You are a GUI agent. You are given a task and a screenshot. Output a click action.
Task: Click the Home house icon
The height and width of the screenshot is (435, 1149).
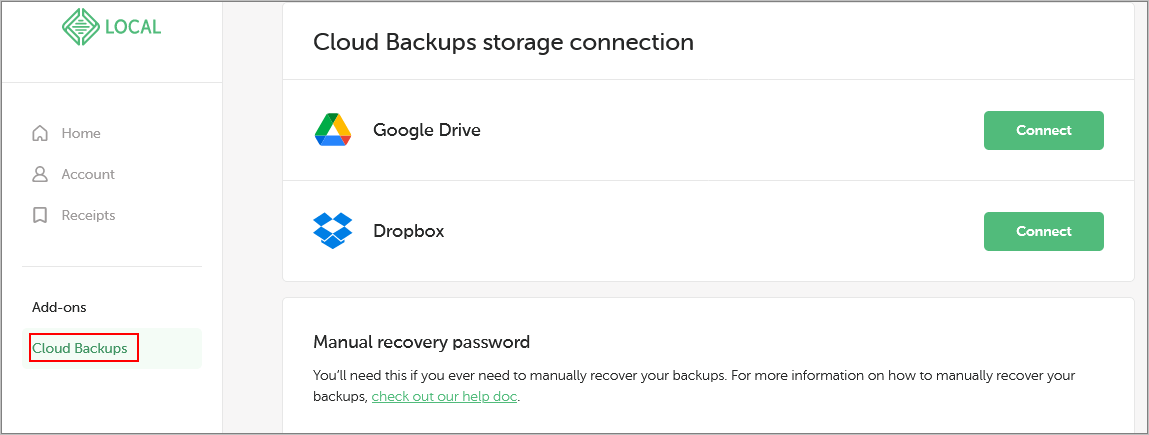40,133
